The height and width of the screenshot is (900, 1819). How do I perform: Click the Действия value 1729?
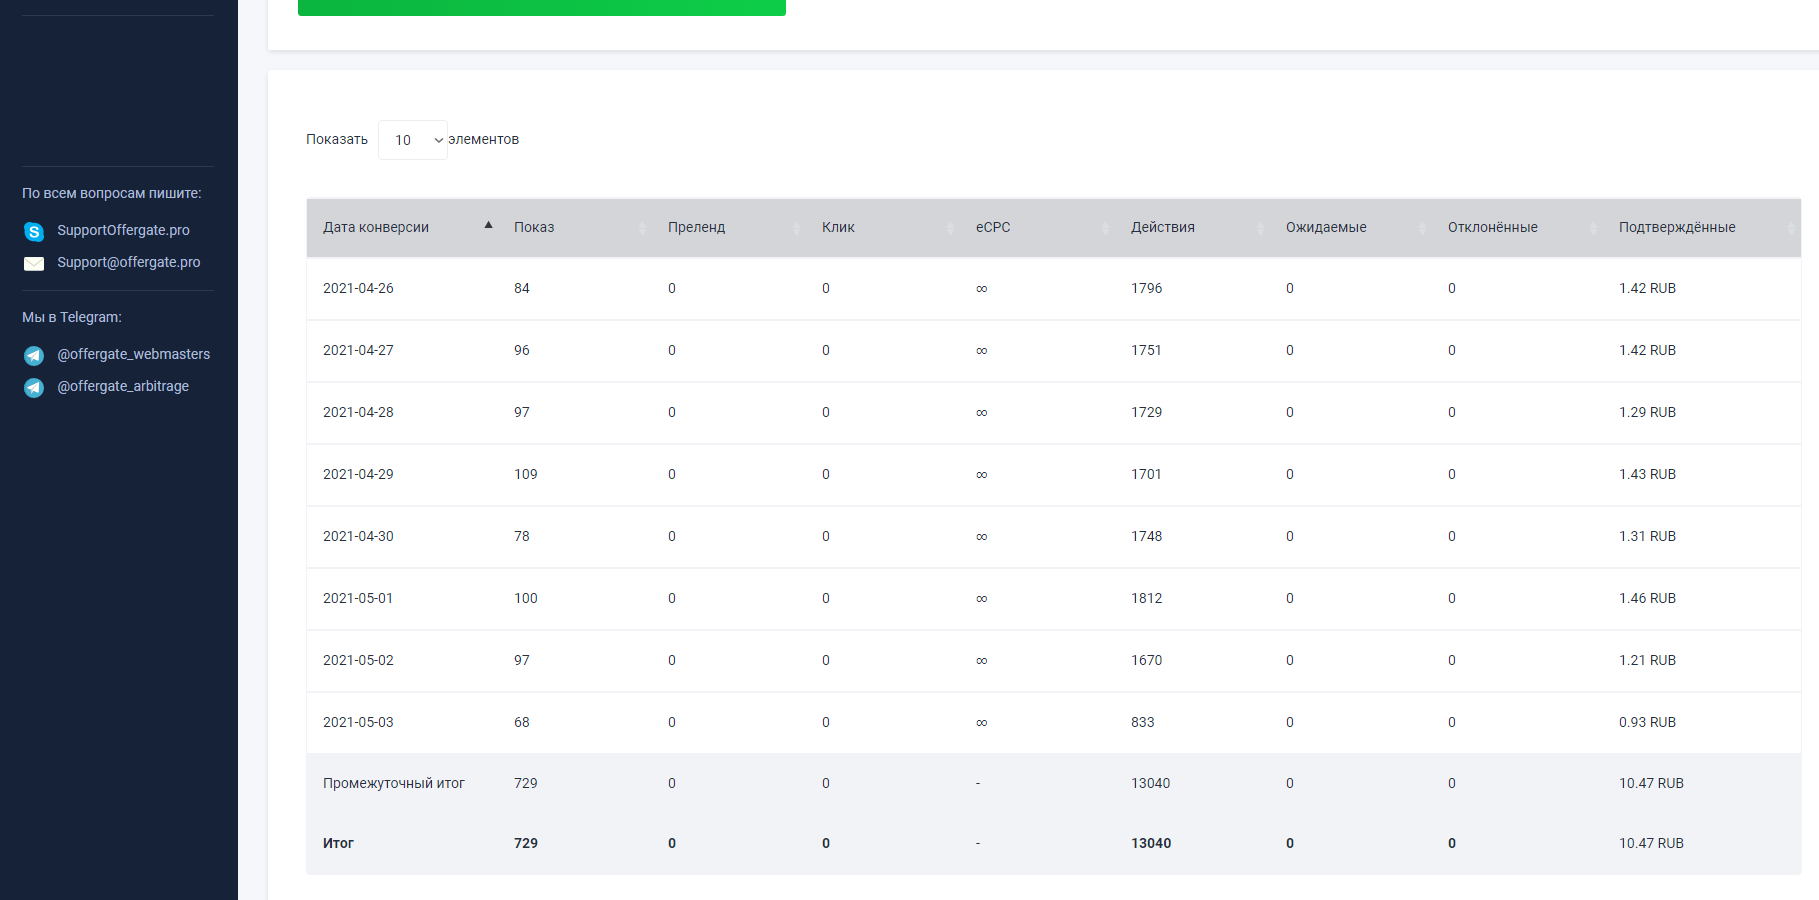click(1147, 412)
